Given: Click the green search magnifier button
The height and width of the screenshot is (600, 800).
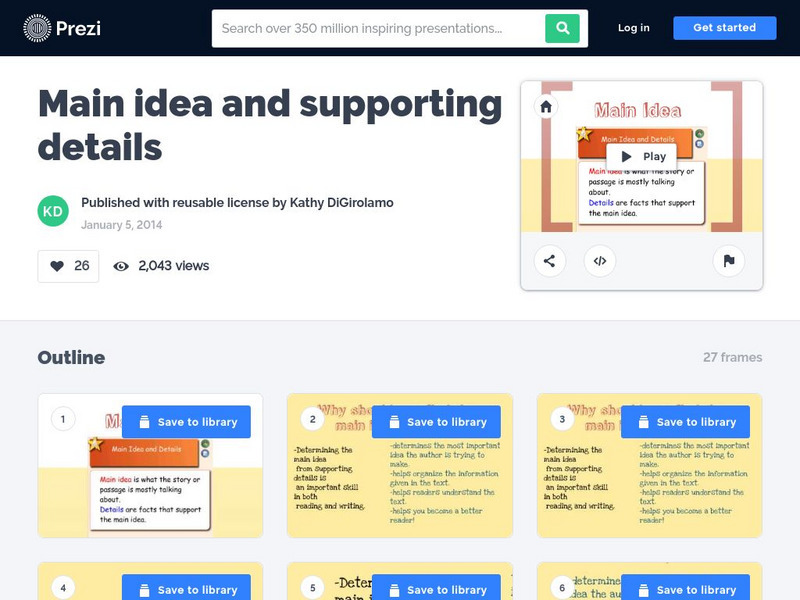Looking at the screenshot, I should (562, 28).
